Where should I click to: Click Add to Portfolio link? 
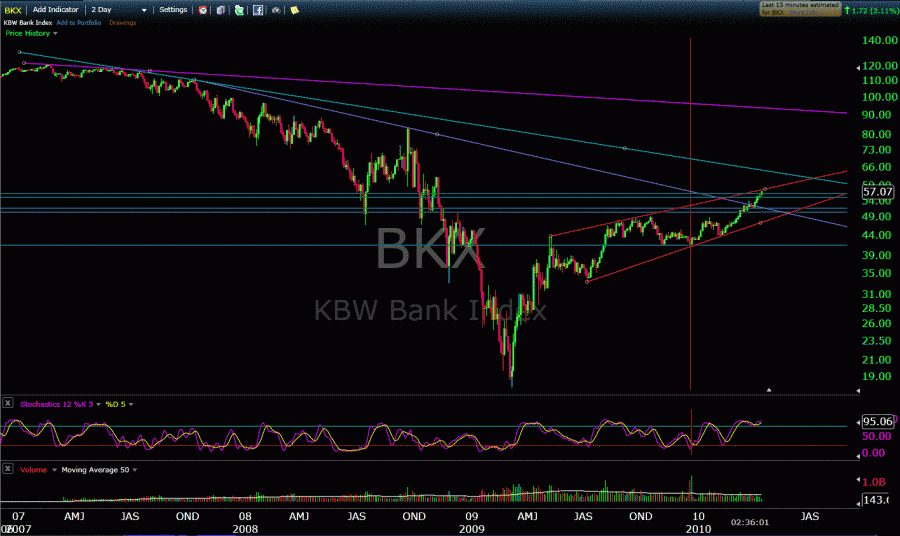[79, 23]
